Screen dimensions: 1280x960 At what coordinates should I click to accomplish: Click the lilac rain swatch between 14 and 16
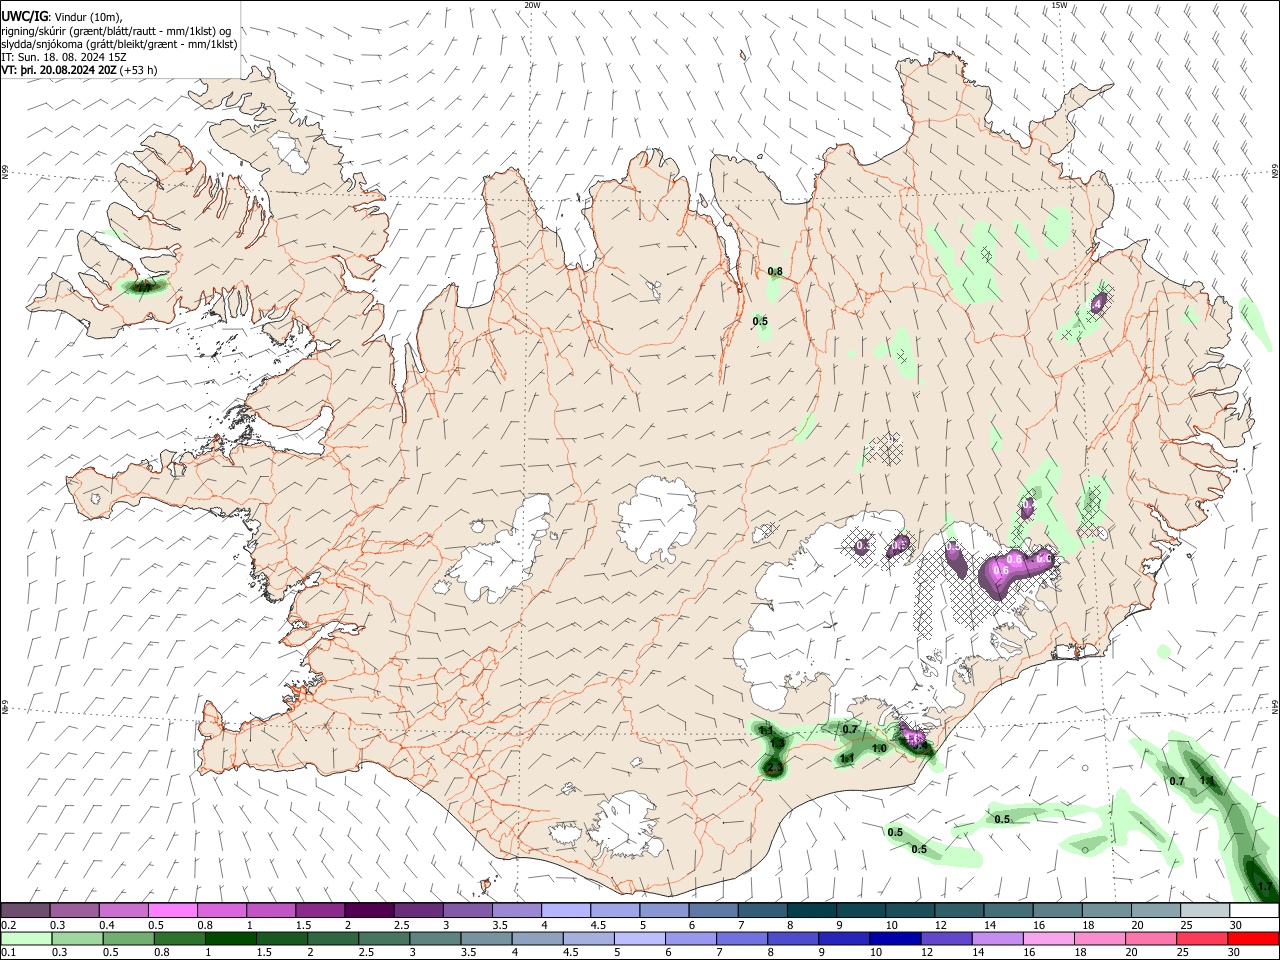click(997, 938)
